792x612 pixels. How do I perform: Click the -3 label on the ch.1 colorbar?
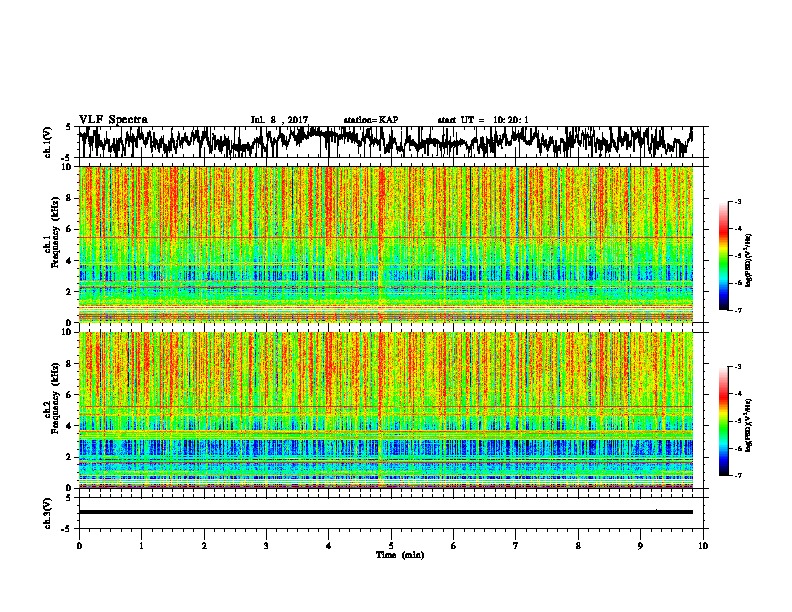click(738, 201)
